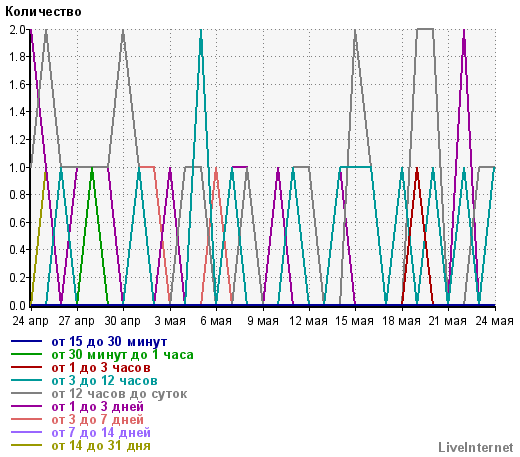Viewport: 520px width, 457px height.
Task: Select the 'от 3 до 12 часов' legend entry
Action: click(104, 381)
